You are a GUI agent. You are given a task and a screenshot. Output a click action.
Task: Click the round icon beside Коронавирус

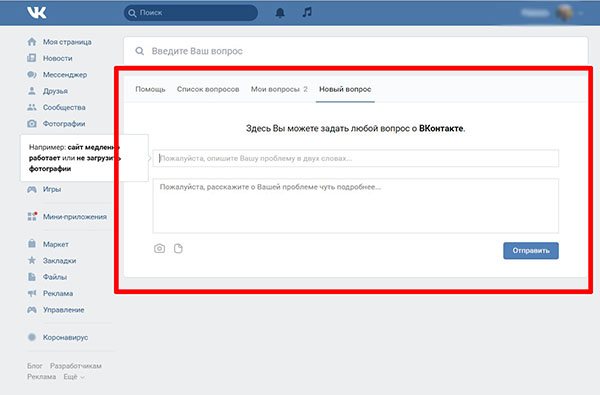click(32, 337)
